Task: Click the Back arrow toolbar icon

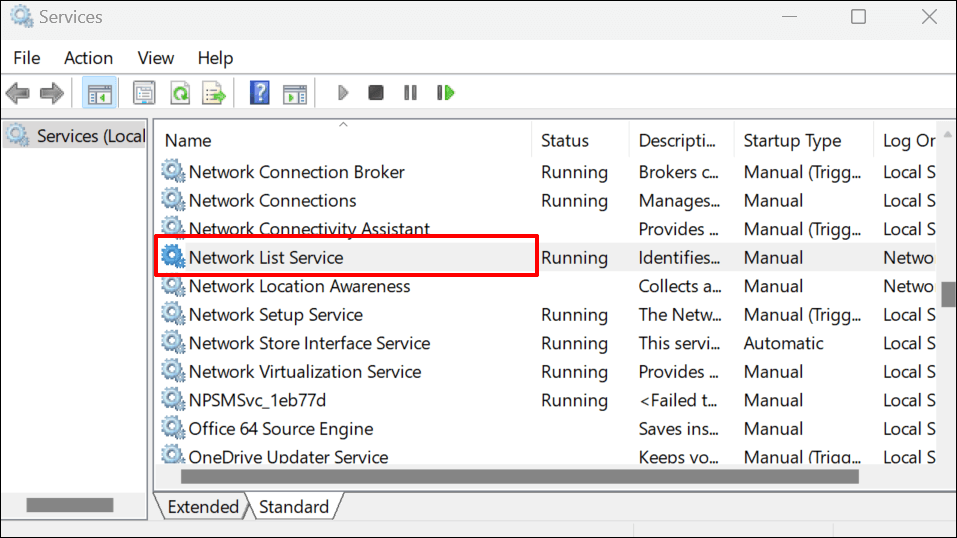Action: coord(17,93)
